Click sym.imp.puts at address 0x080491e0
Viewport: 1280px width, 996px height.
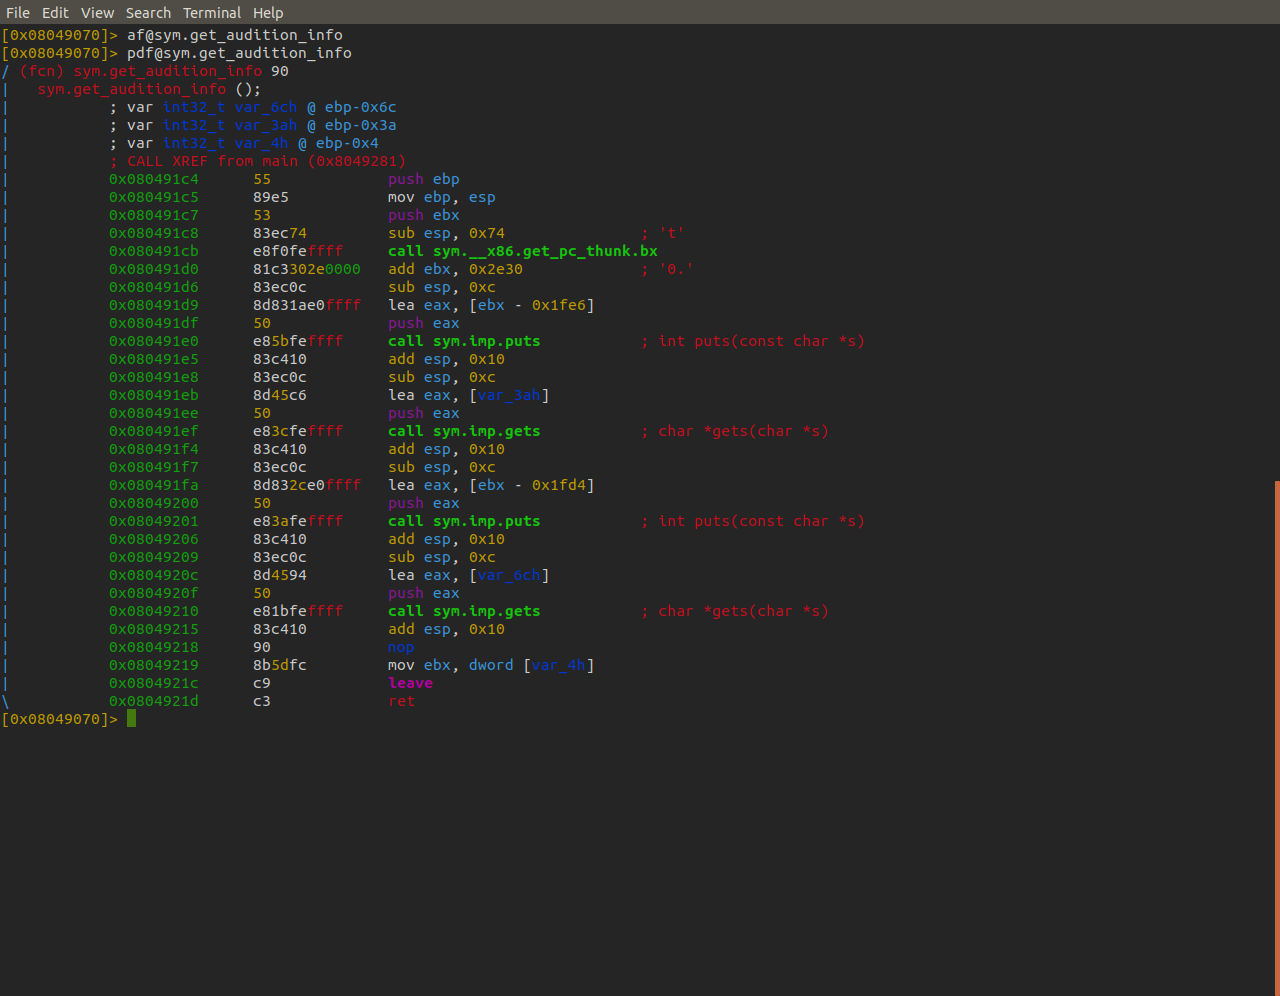point(487,341)
